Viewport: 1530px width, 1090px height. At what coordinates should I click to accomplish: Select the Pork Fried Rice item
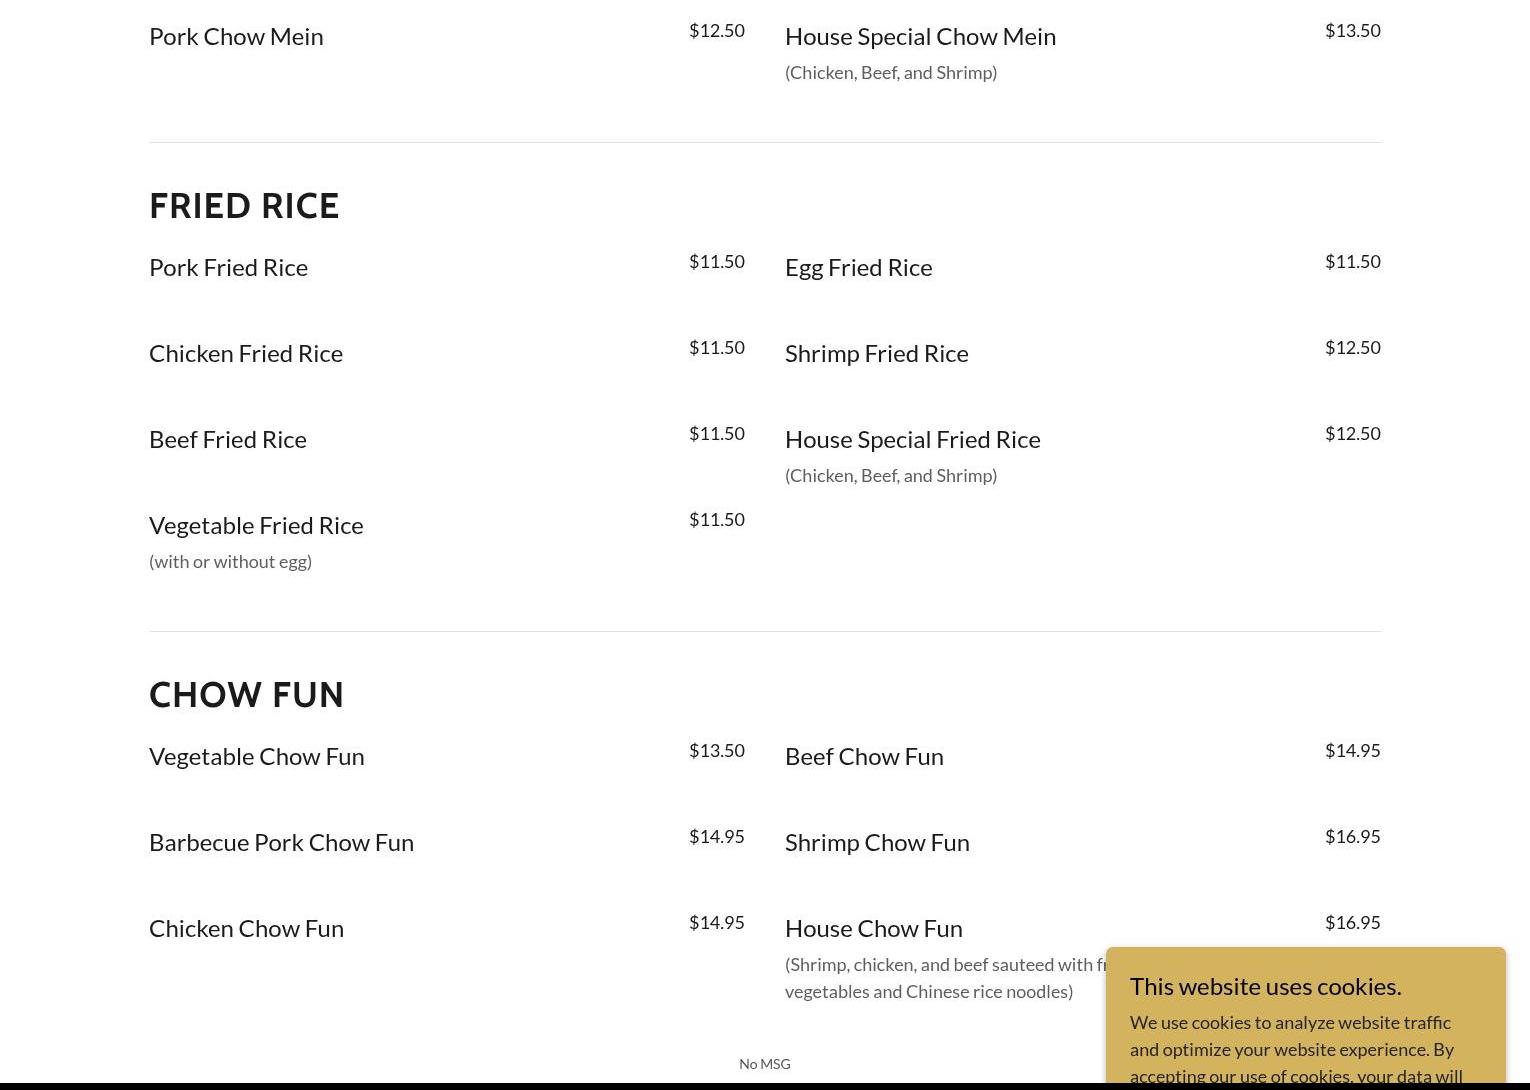(x=228, y=267)
